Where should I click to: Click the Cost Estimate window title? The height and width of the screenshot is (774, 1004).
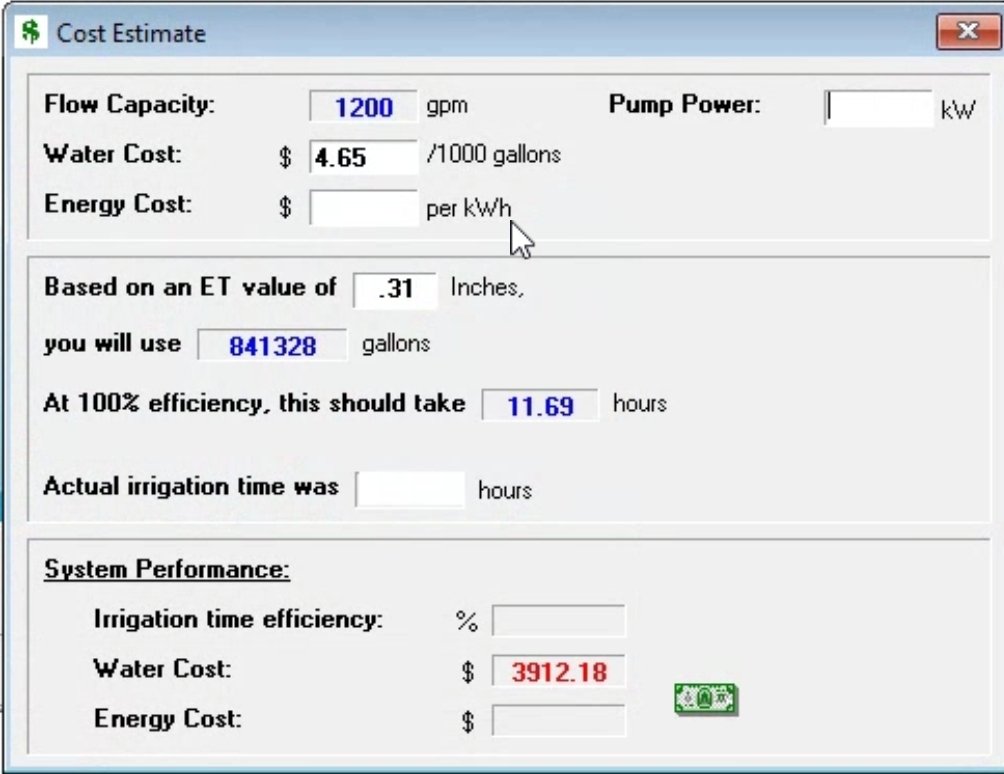[131, 33]
